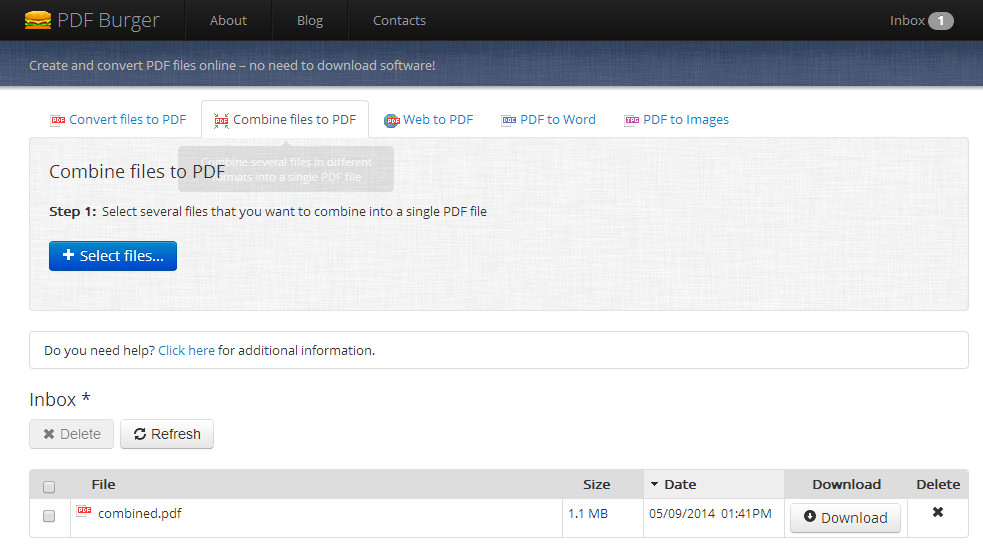Open the combined.pdf file name
This screenshot has width=983, height=547.
pyautogui.click(x=140, y=513)
